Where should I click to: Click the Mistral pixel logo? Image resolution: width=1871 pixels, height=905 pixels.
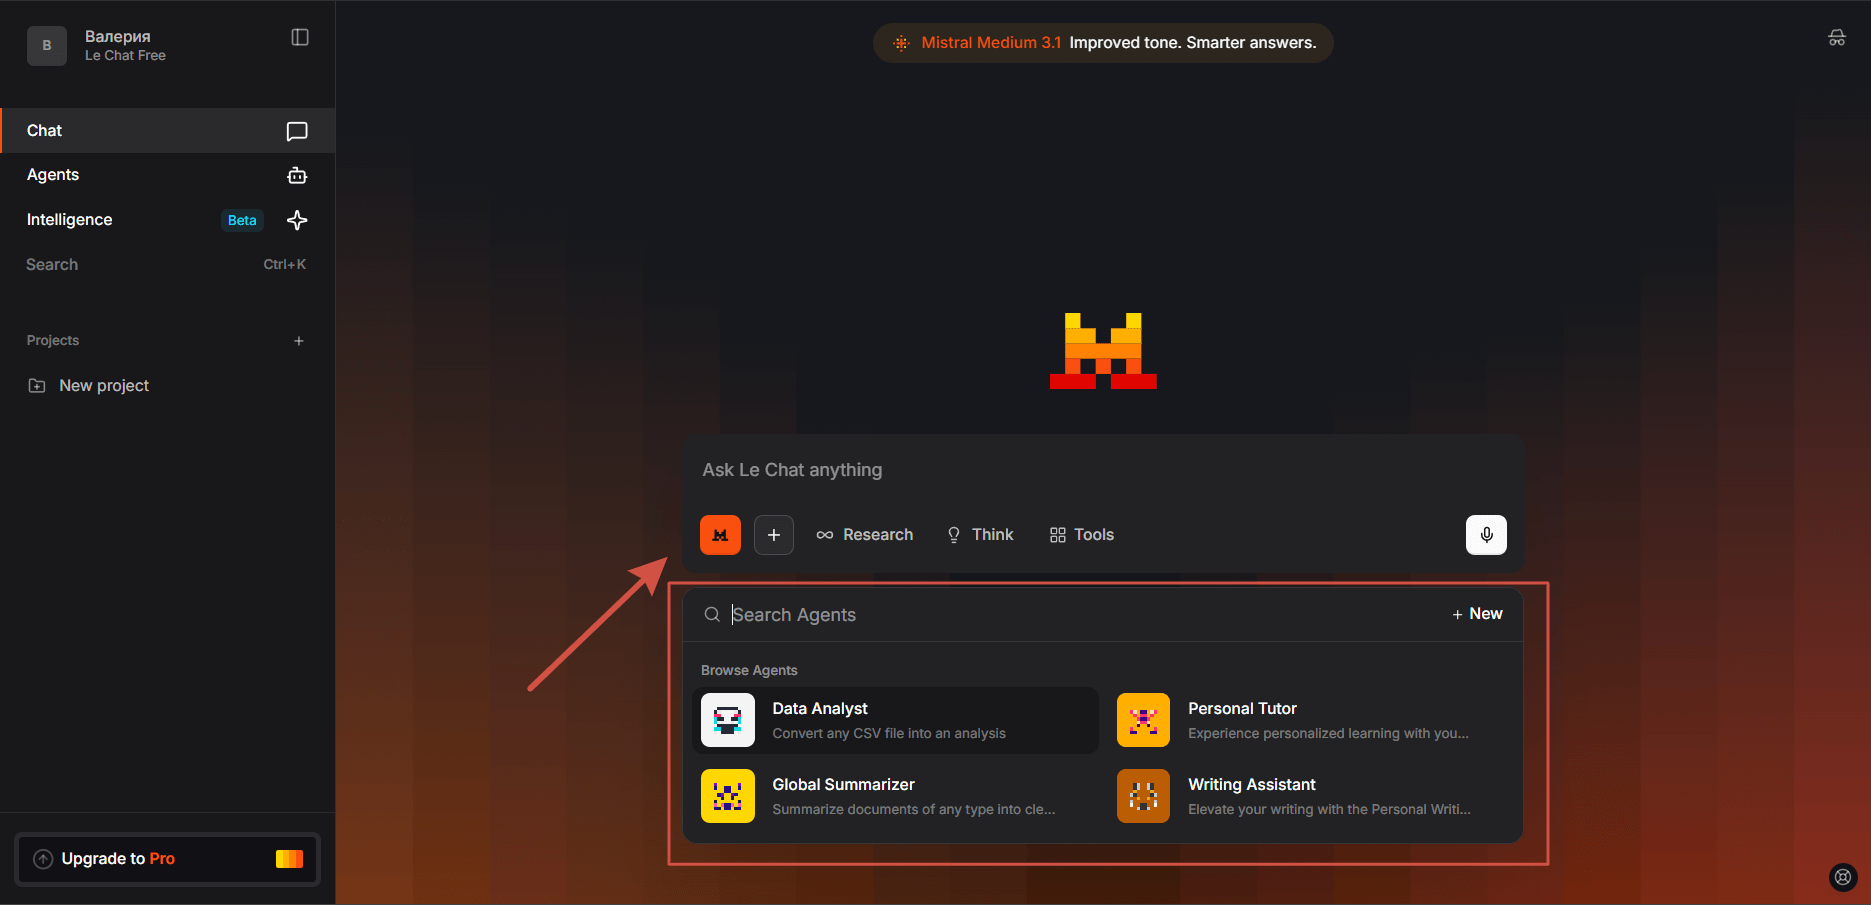click(1103, 351)
